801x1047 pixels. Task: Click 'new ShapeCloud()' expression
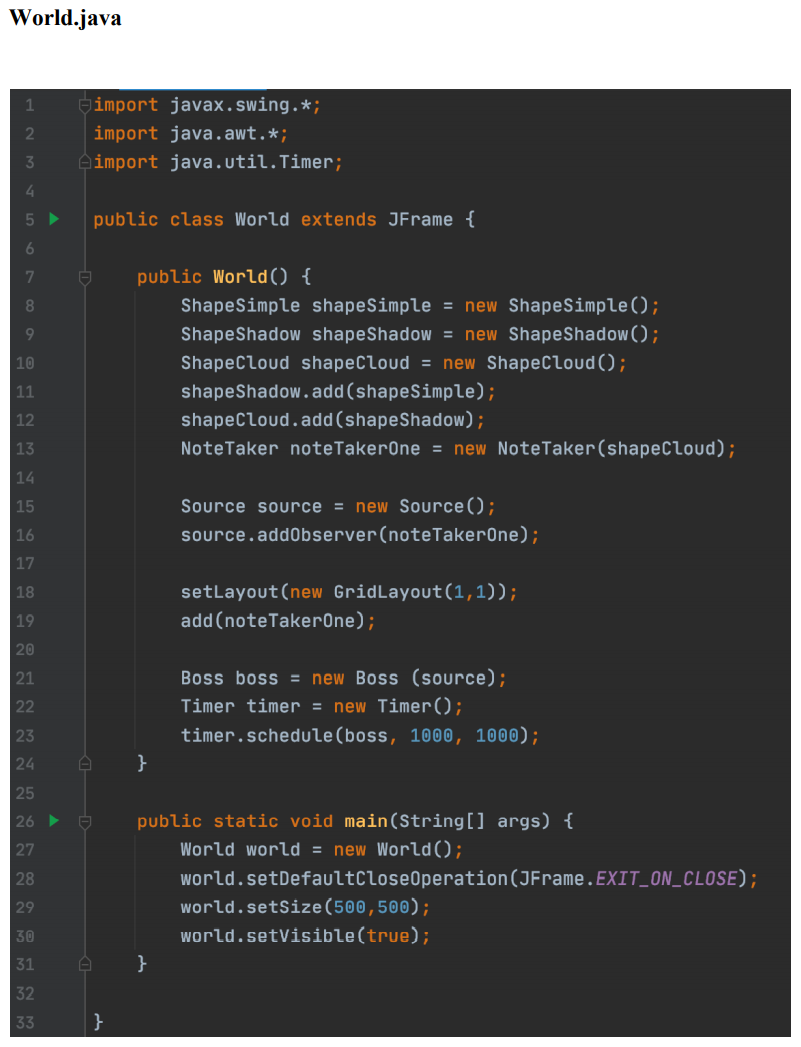[529, 363]
